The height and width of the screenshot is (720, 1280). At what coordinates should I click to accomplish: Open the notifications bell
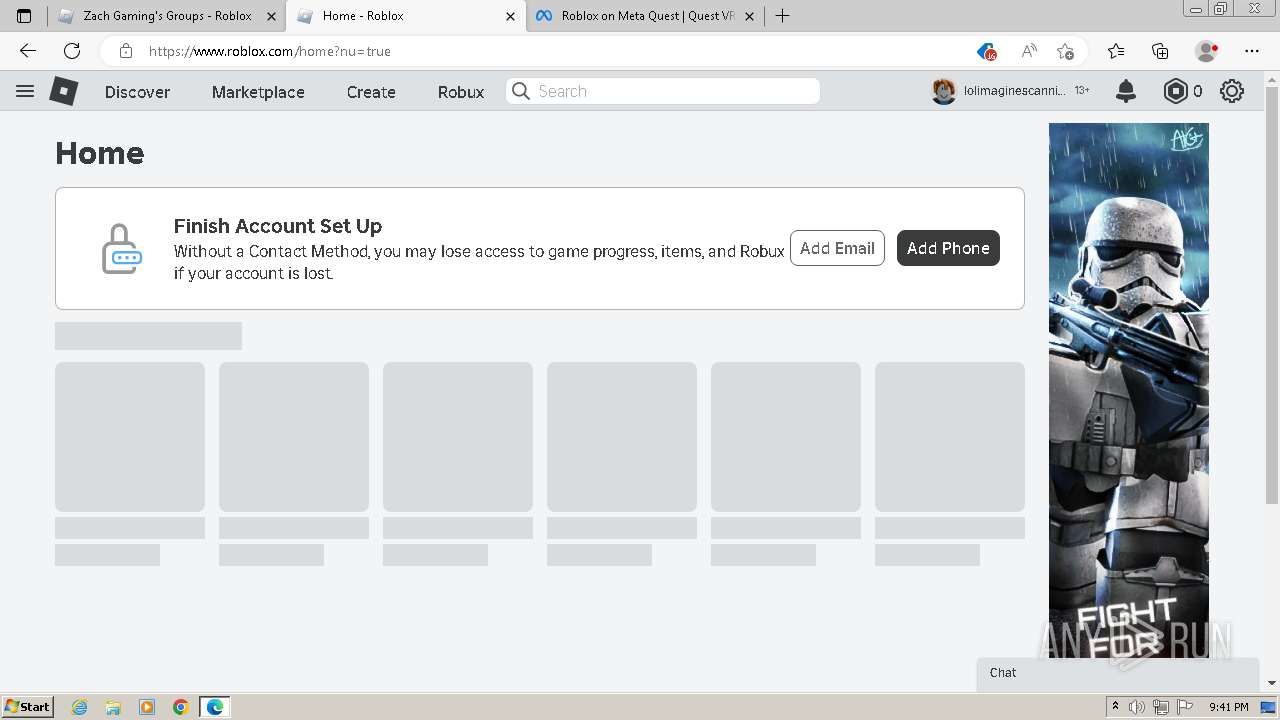point(1126,91)
